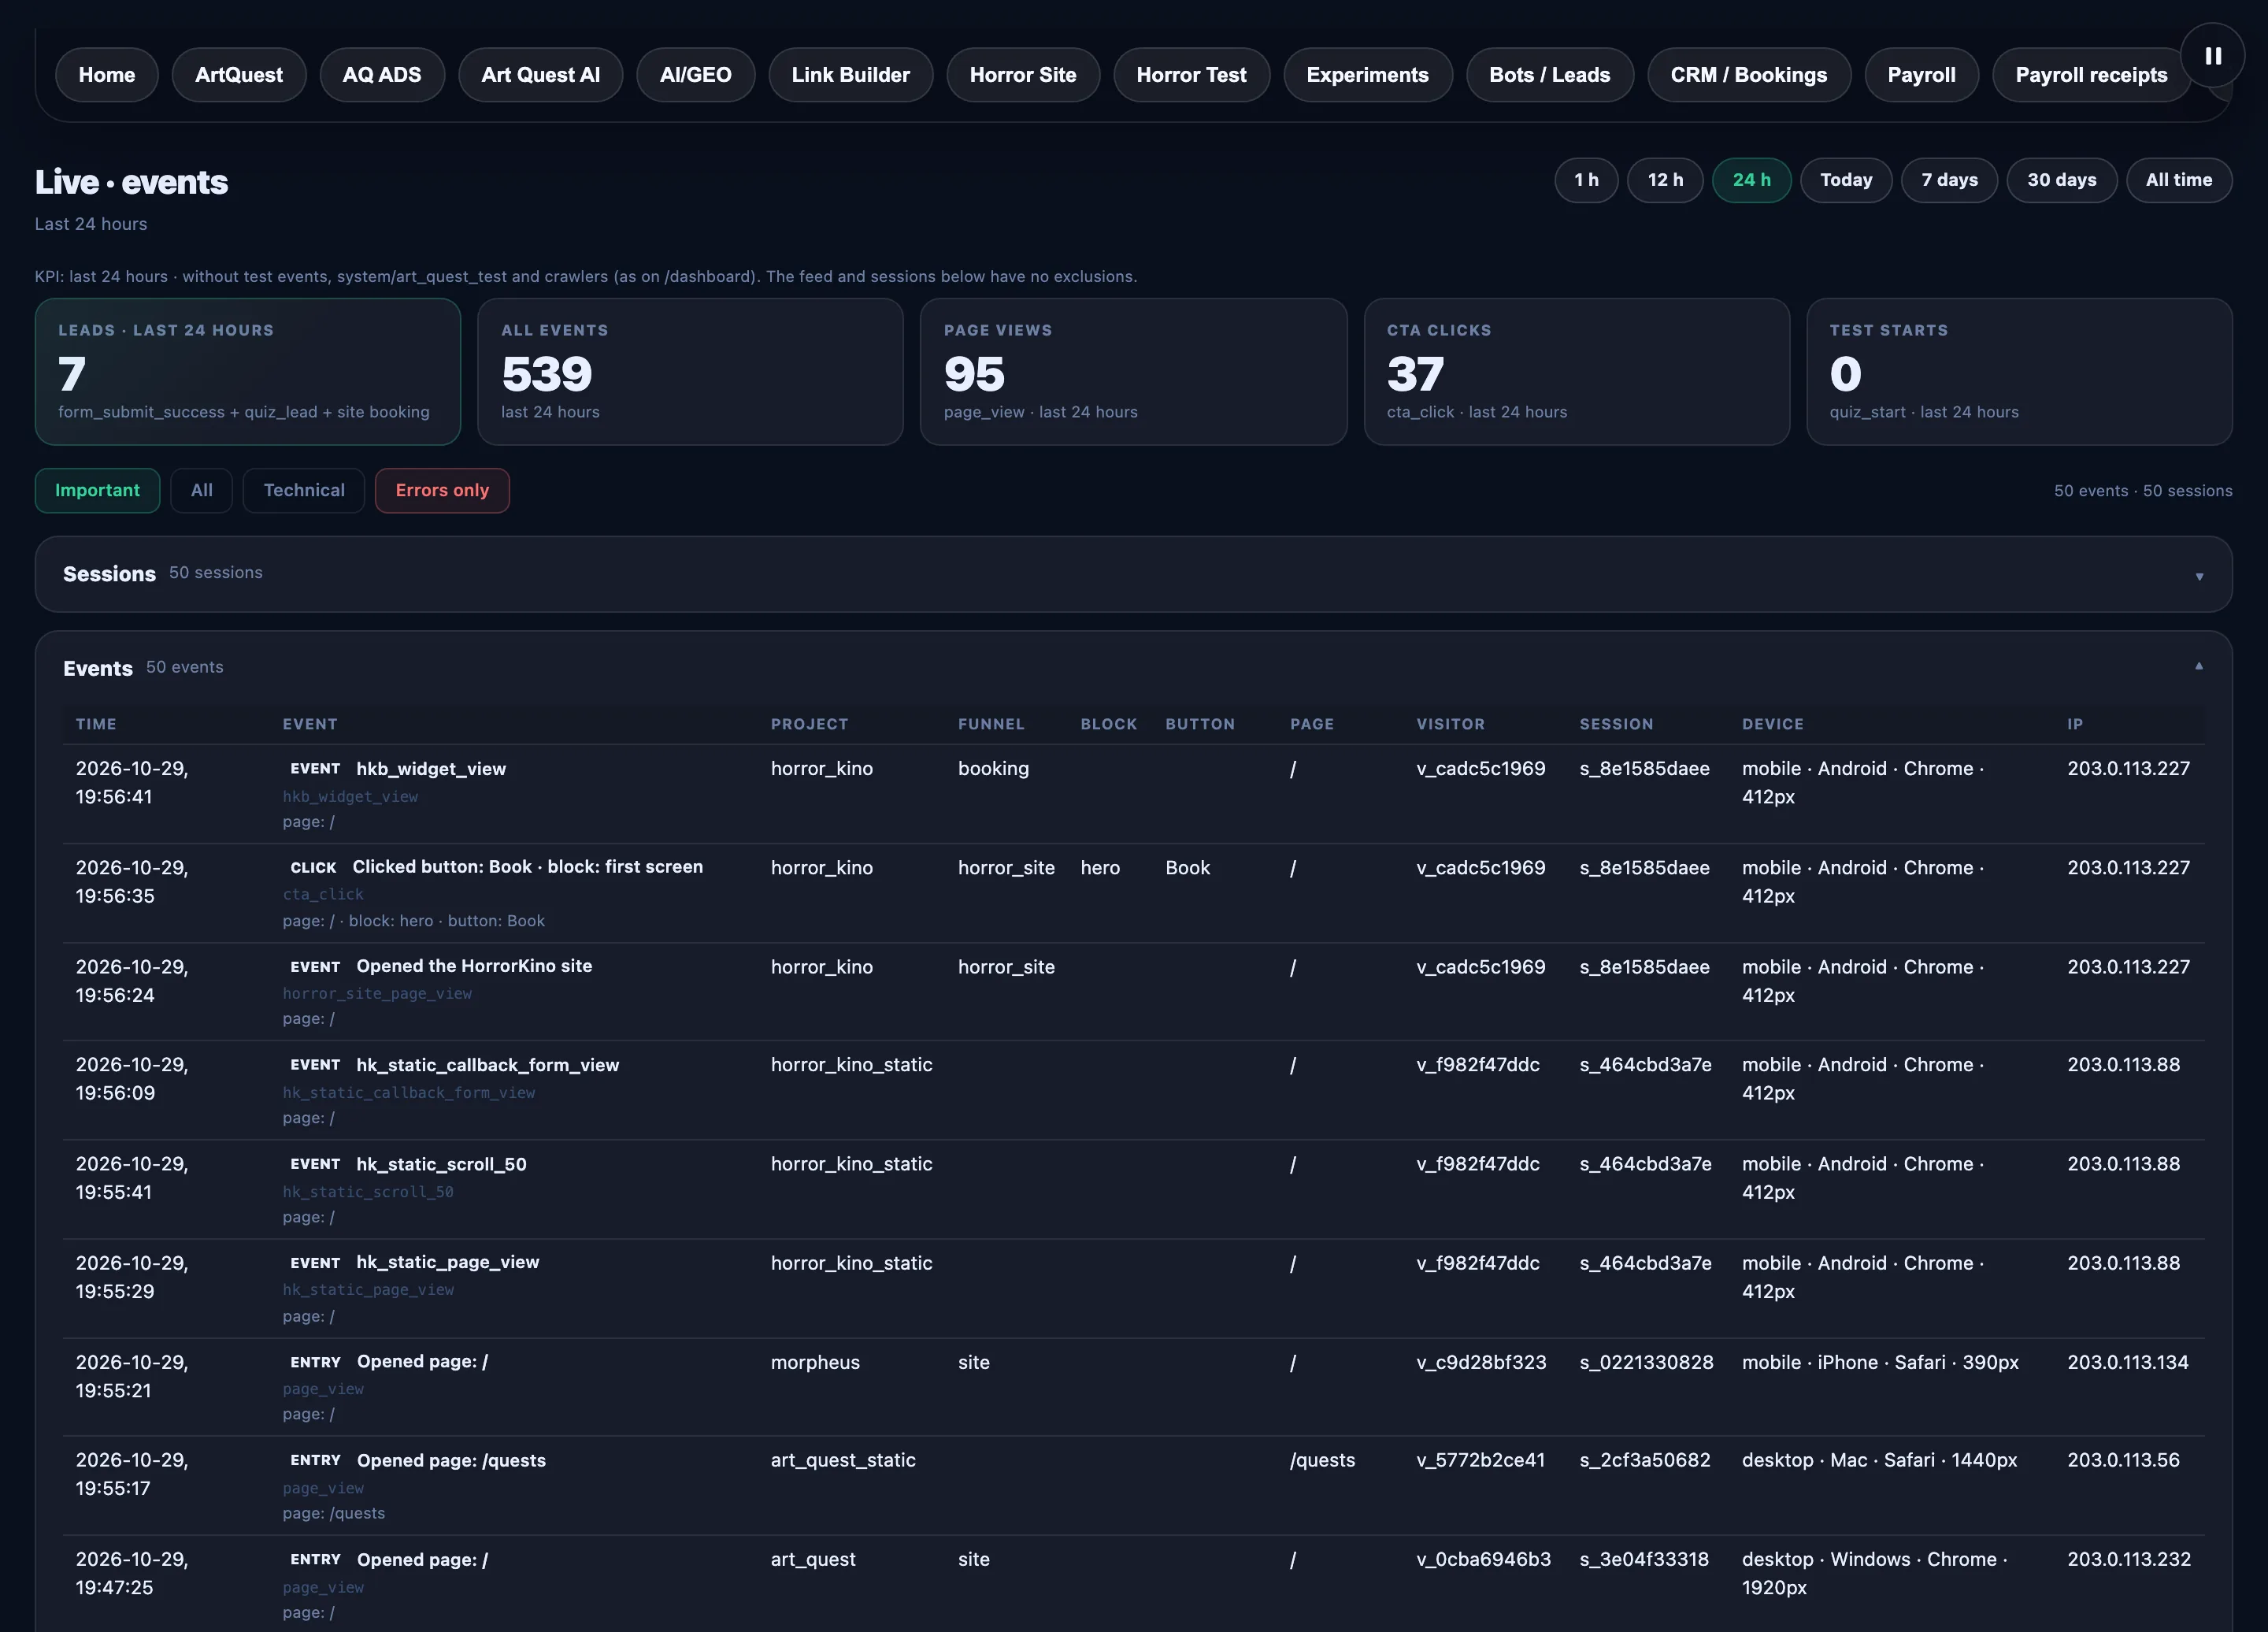Set time range to 12 h
2268x1632 pixels.
coord(1666,180)
